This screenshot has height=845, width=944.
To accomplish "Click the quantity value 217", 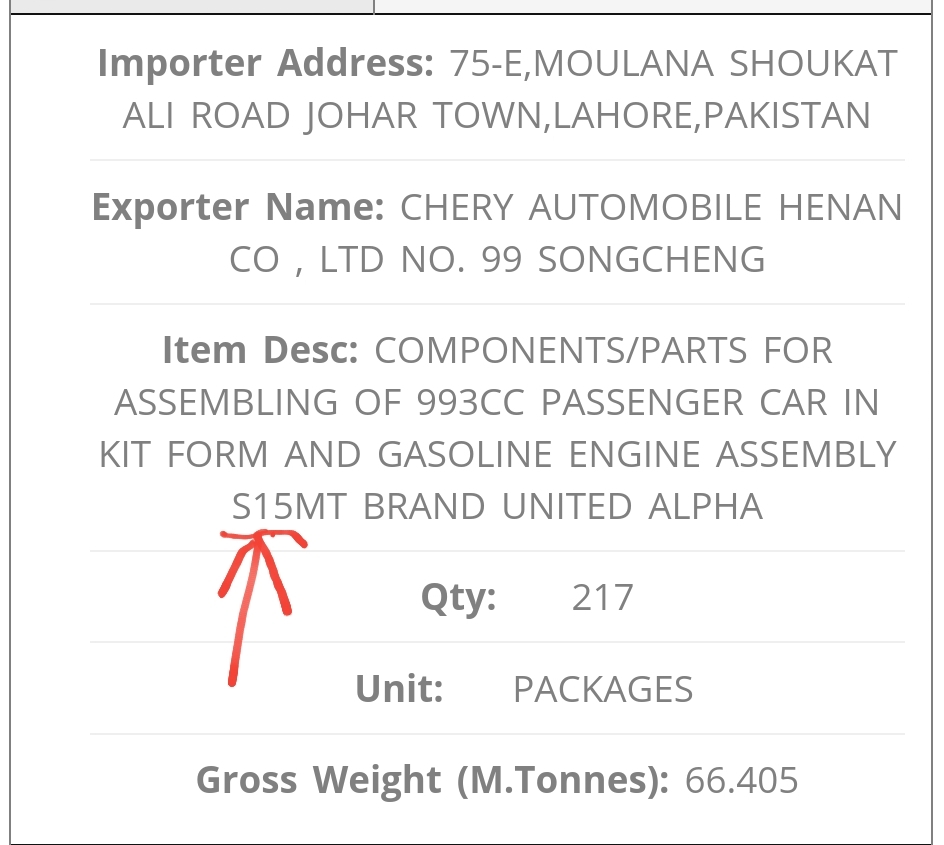I will [602, 598].
